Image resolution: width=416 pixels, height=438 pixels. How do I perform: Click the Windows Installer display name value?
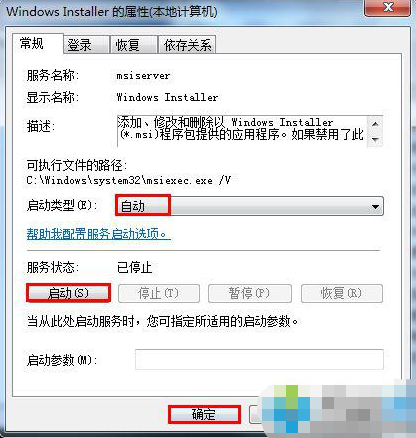coord(167,97)
